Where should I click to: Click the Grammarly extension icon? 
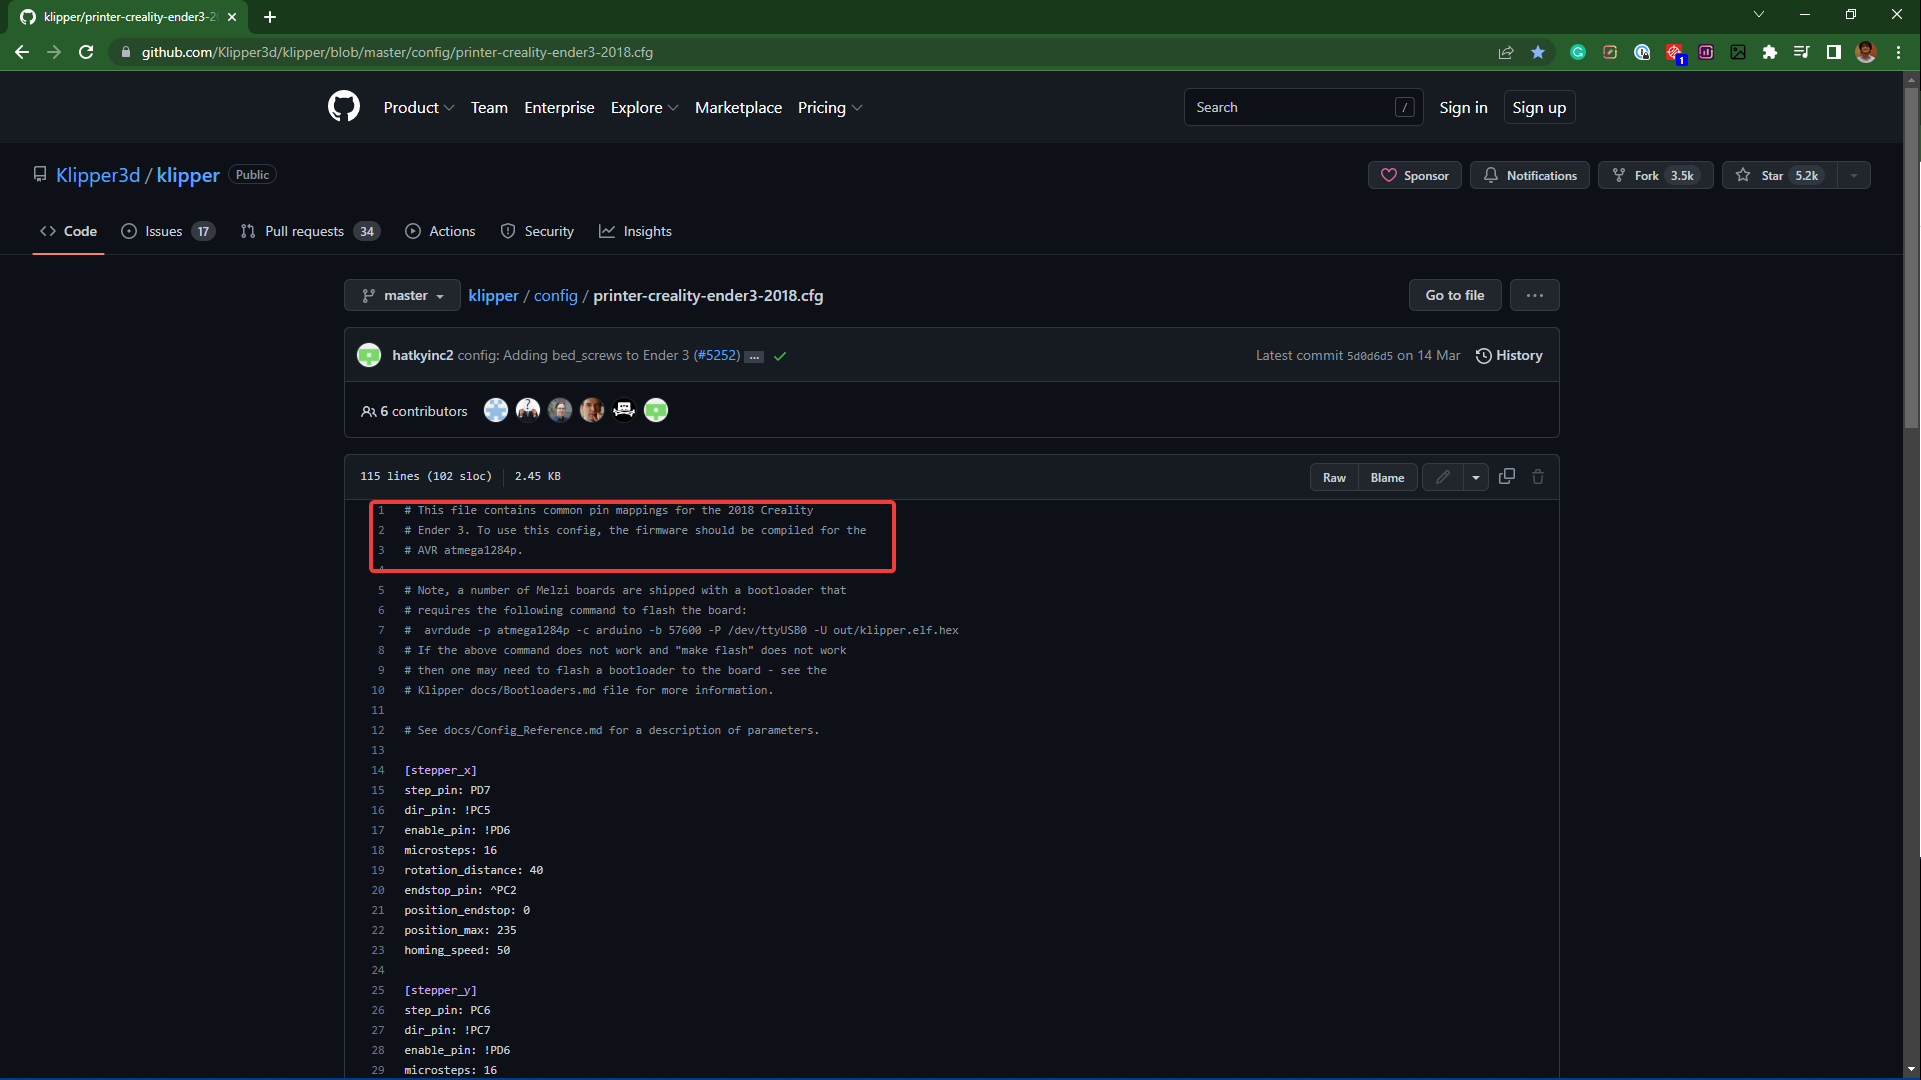pos(1578,52)
